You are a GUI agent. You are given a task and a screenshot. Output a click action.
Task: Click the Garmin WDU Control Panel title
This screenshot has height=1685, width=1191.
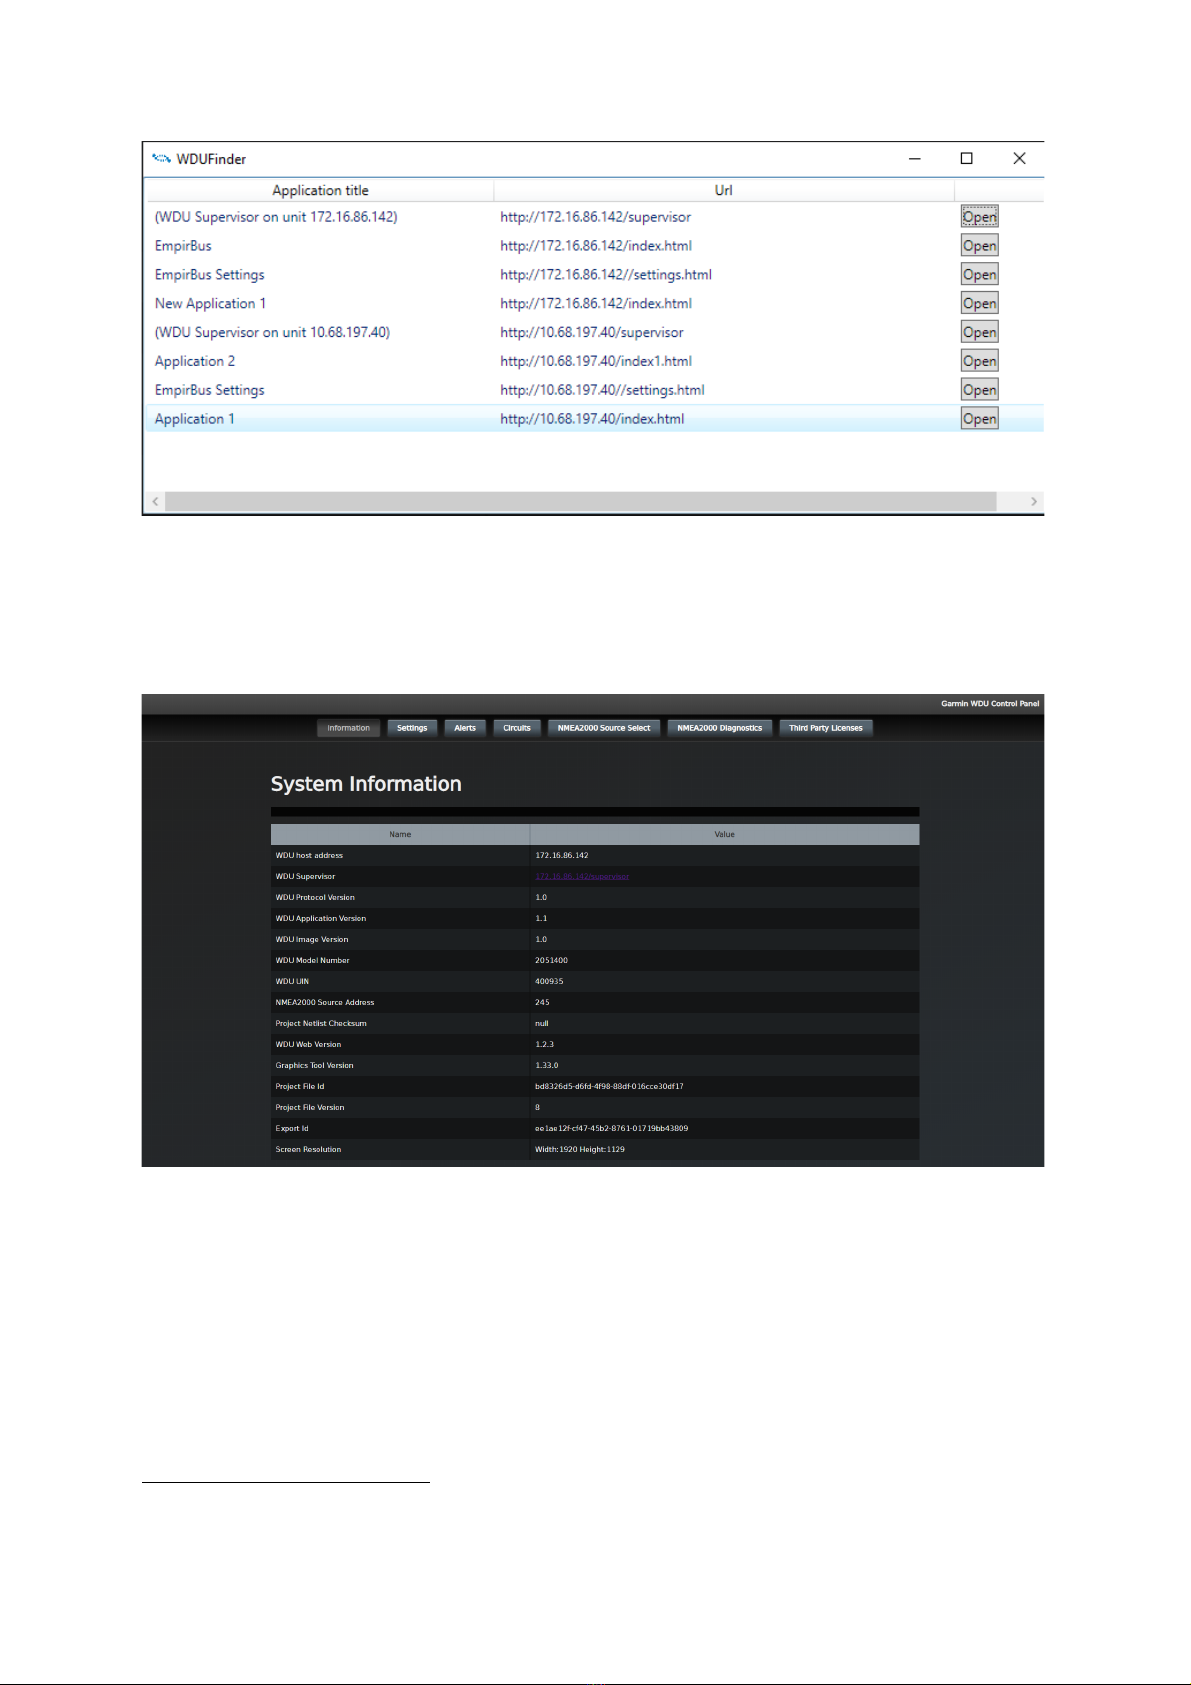[x=990, y=704]
